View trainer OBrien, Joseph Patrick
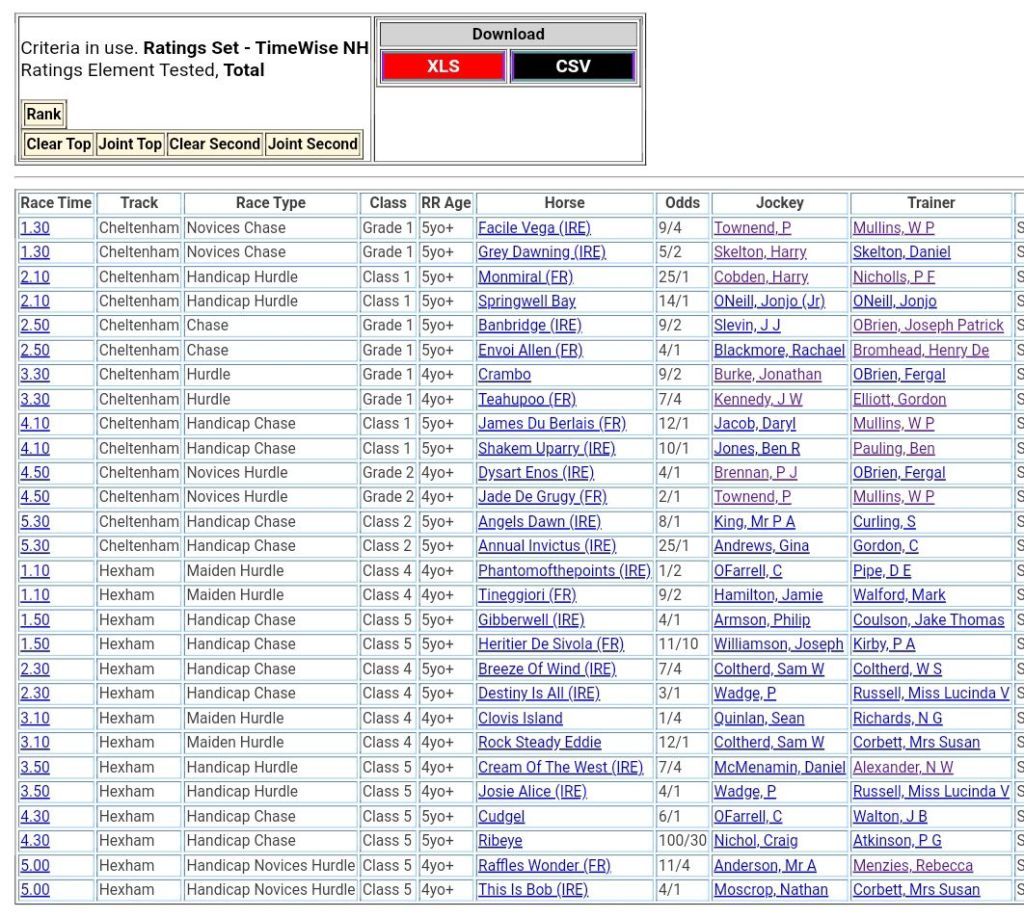The image size is (1024, 918). [928, 326]
